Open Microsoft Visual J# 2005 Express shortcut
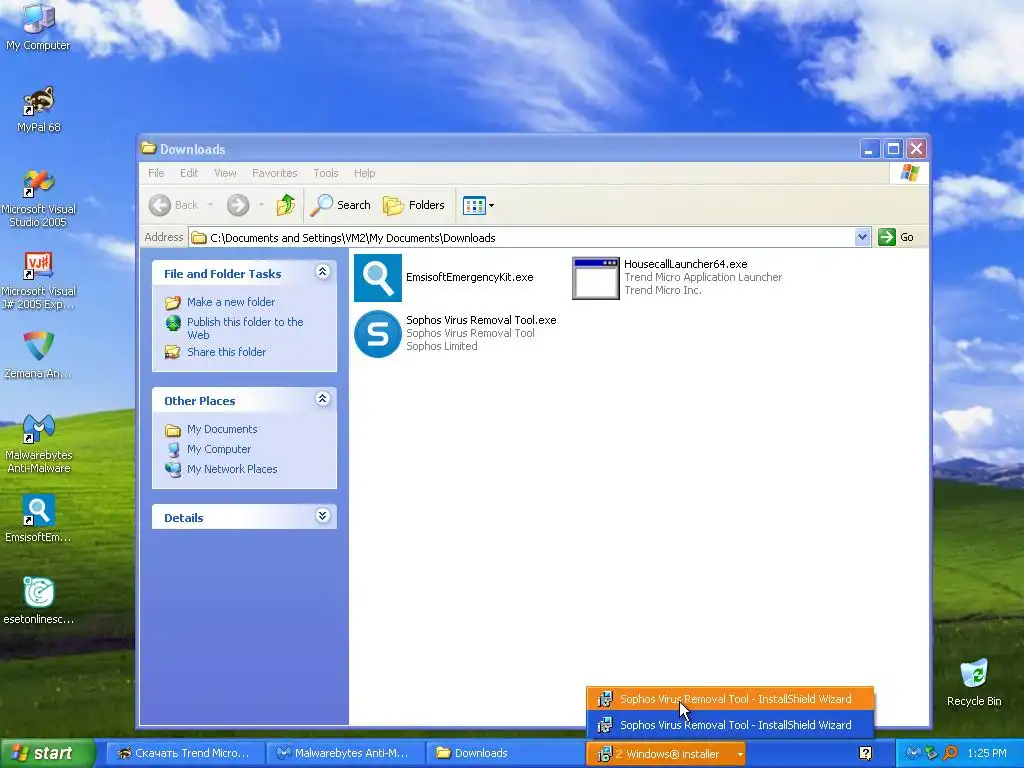1024x768 pixels. pos(39,280)
